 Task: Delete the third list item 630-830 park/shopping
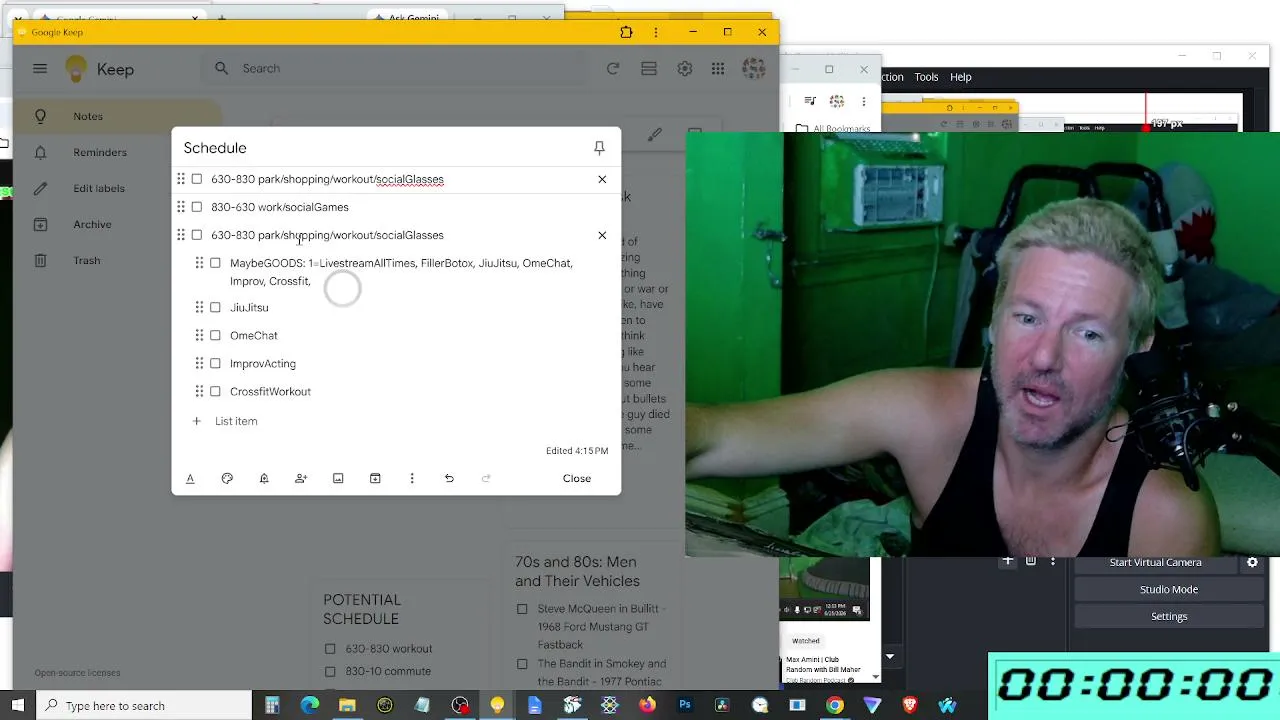point(602,235)
